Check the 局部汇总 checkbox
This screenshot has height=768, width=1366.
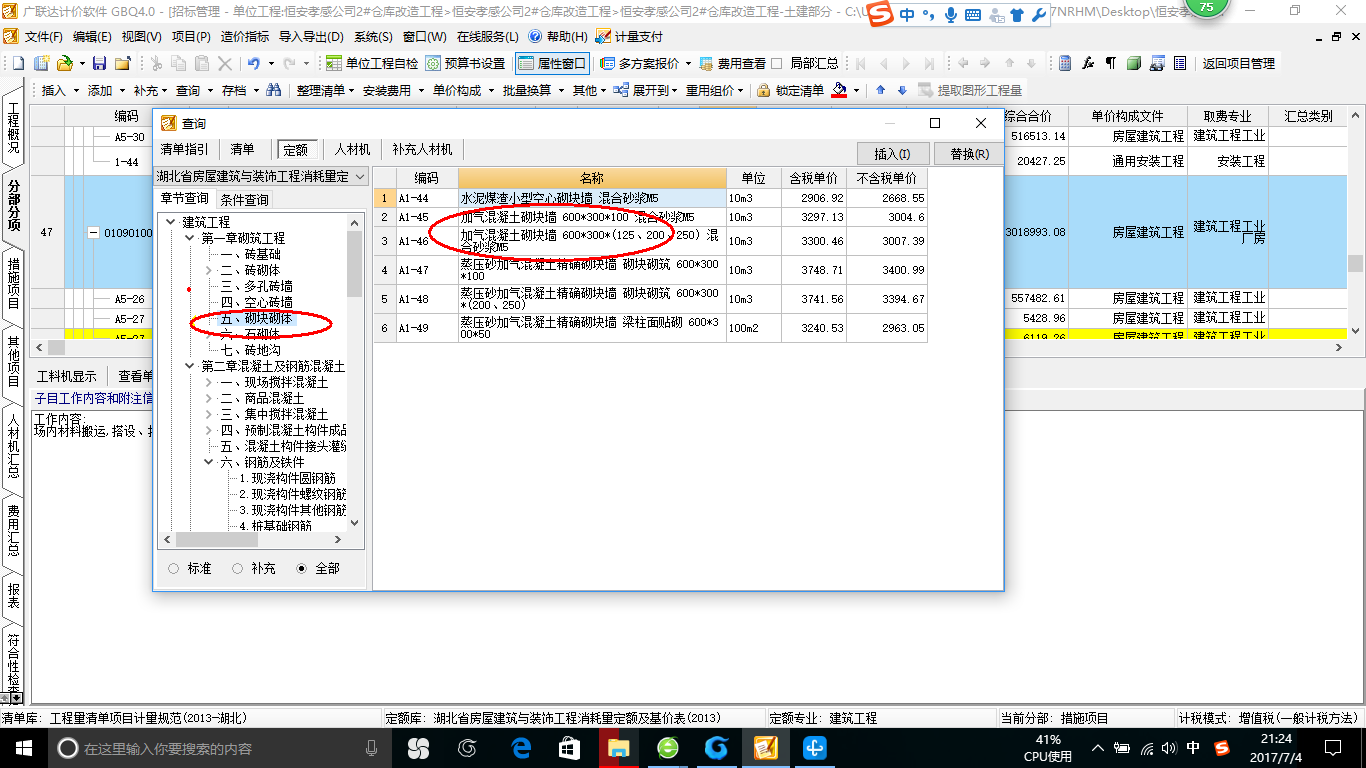click(x=777, y=63)
